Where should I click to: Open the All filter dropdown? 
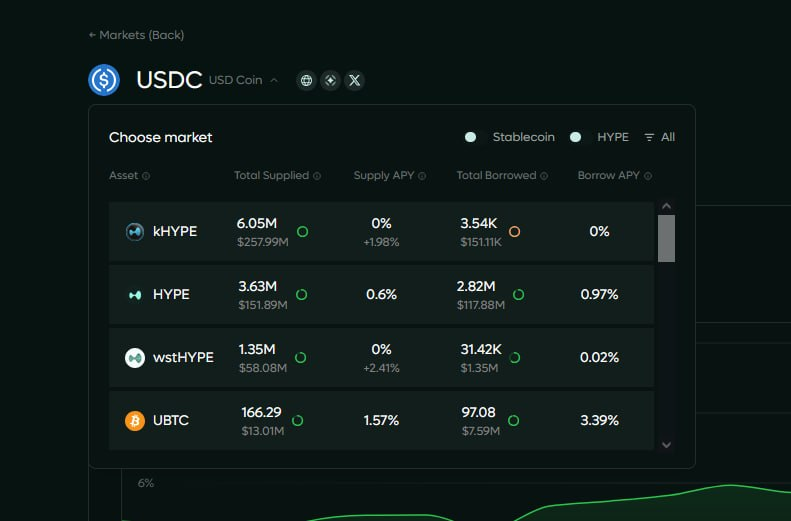660,137
